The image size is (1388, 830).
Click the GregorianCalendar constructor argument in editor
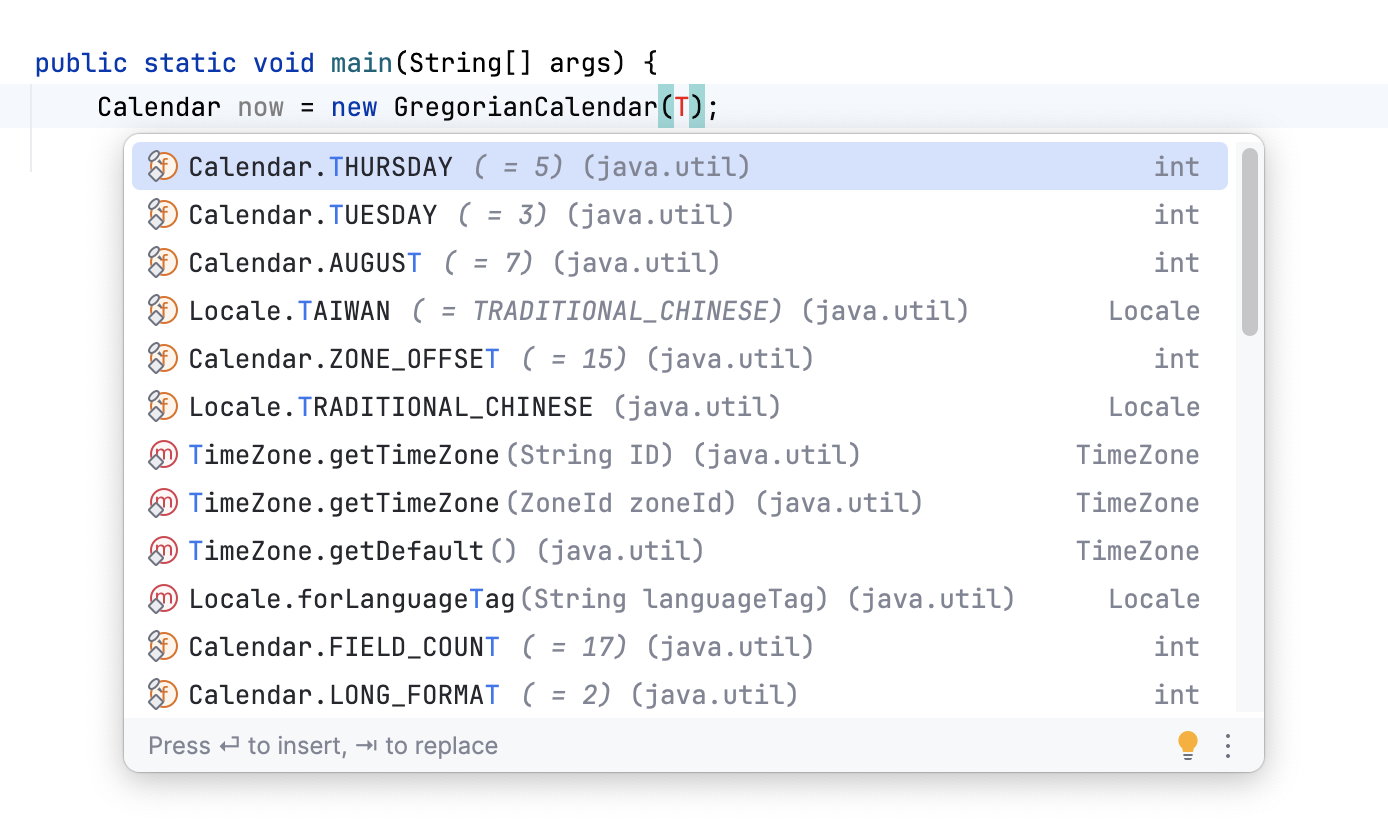(x=680, y=107)
